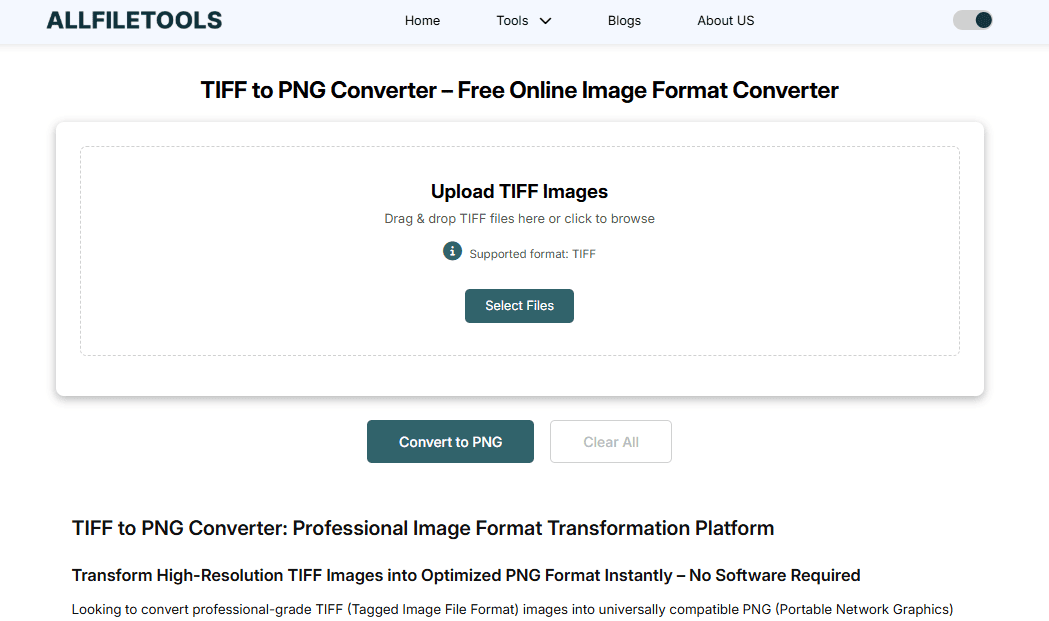1049x621 pixels.
Task: Click the Upload TIFF Images heading
Action: tap(519, 191)
